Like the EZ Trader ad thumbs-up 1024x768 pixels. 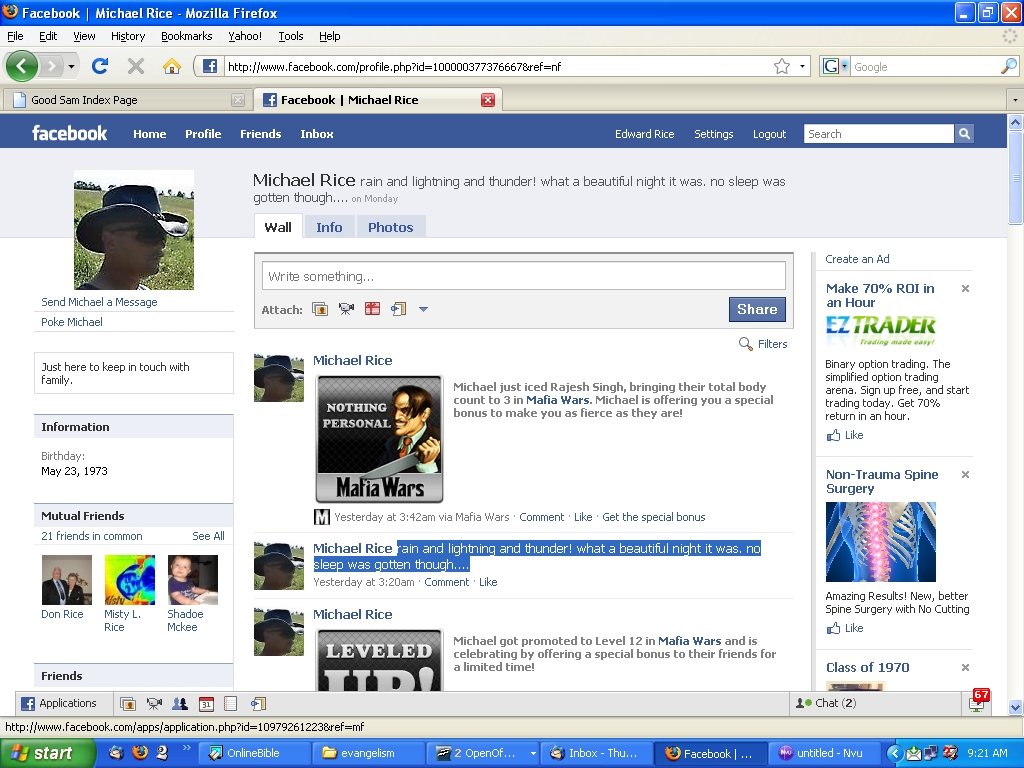833,435
